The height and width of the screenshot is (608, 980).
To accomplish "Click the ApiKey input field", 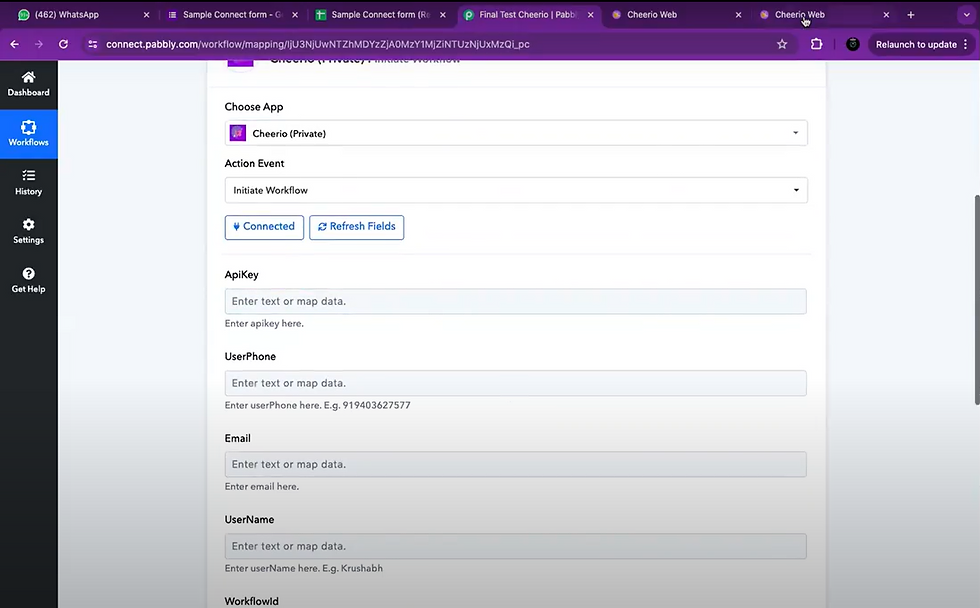I will 515,301.
